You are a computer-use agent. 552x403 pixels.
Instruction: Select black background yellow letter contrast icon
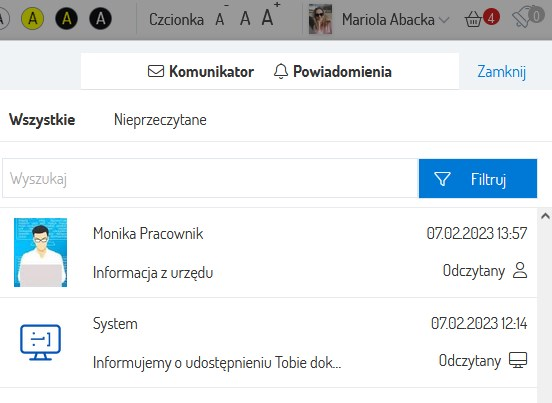(67, 18)
